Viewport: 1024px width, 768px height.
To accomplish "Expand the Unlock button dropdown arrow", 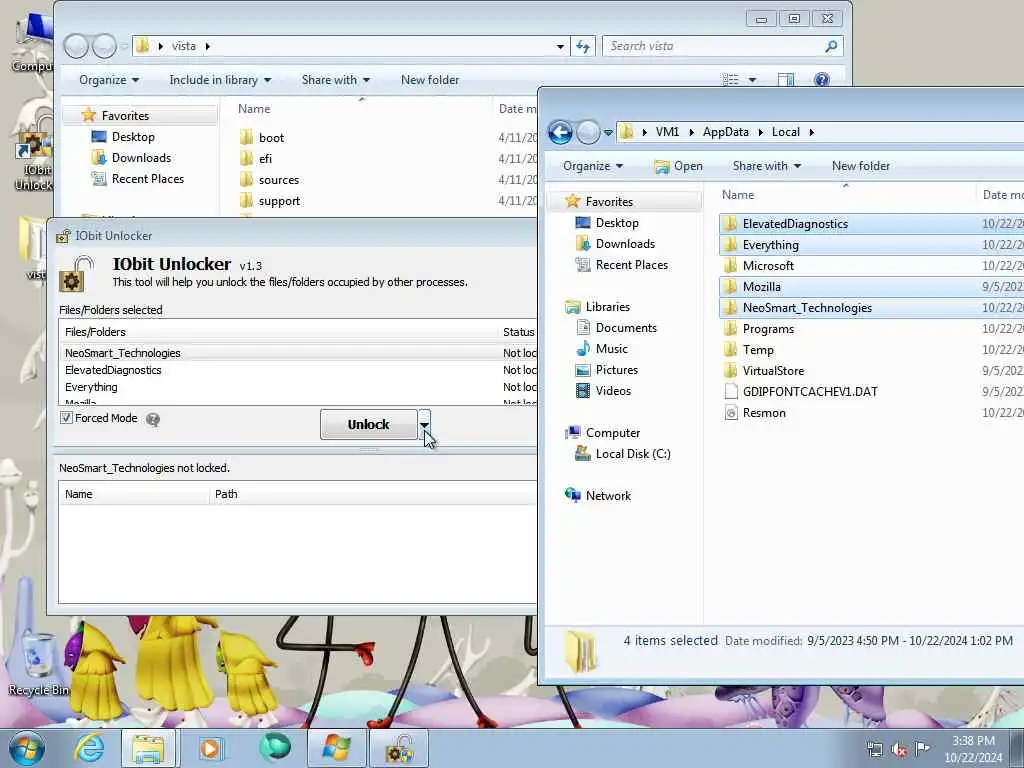I will tap(424, 424).
